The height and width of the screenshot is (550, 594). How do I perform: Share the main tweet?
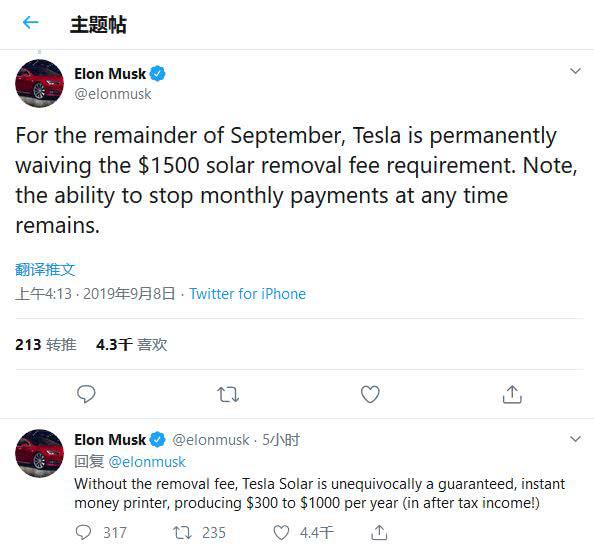pyautogui.click(x=512, y=394)
